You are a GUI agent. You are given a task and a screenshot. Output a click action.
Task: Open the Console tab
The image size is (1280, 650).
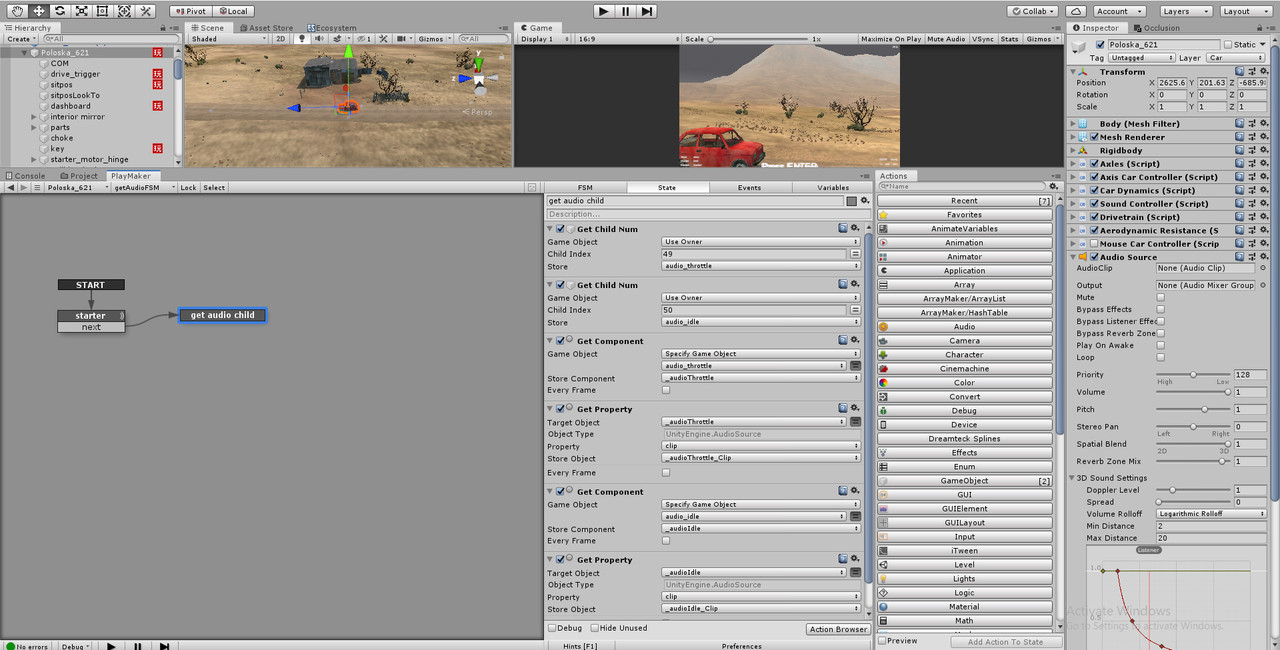tap(25, 176)
